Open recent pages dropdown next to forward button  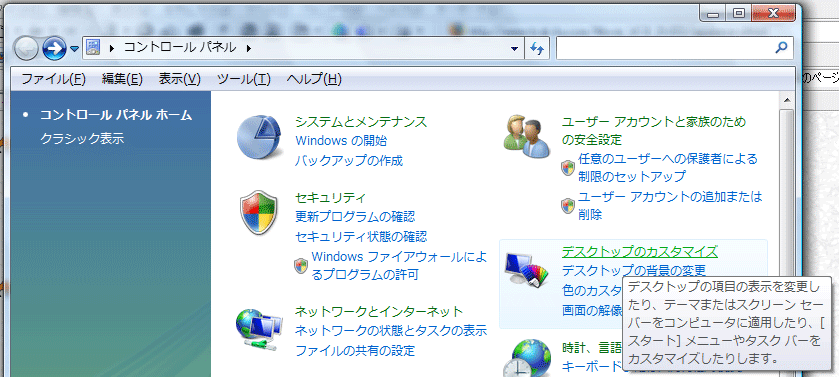[x=74, y=49]
